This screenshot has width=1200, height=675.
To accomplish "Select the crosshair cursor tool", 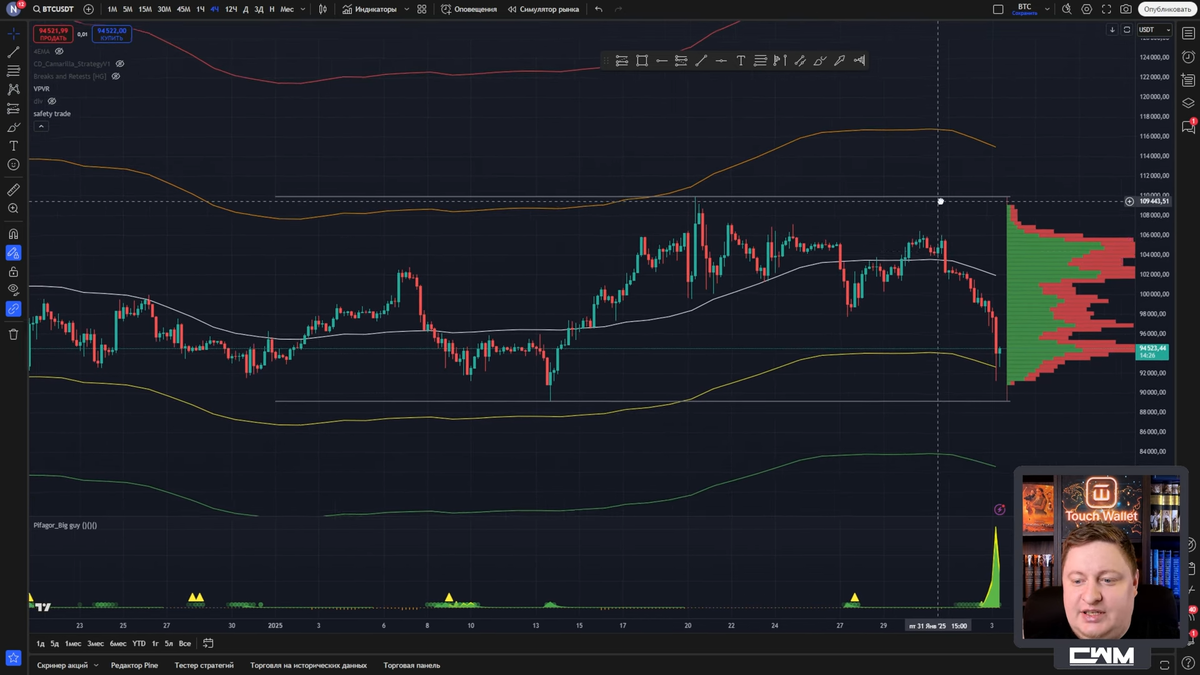I will tap(14, 33).
